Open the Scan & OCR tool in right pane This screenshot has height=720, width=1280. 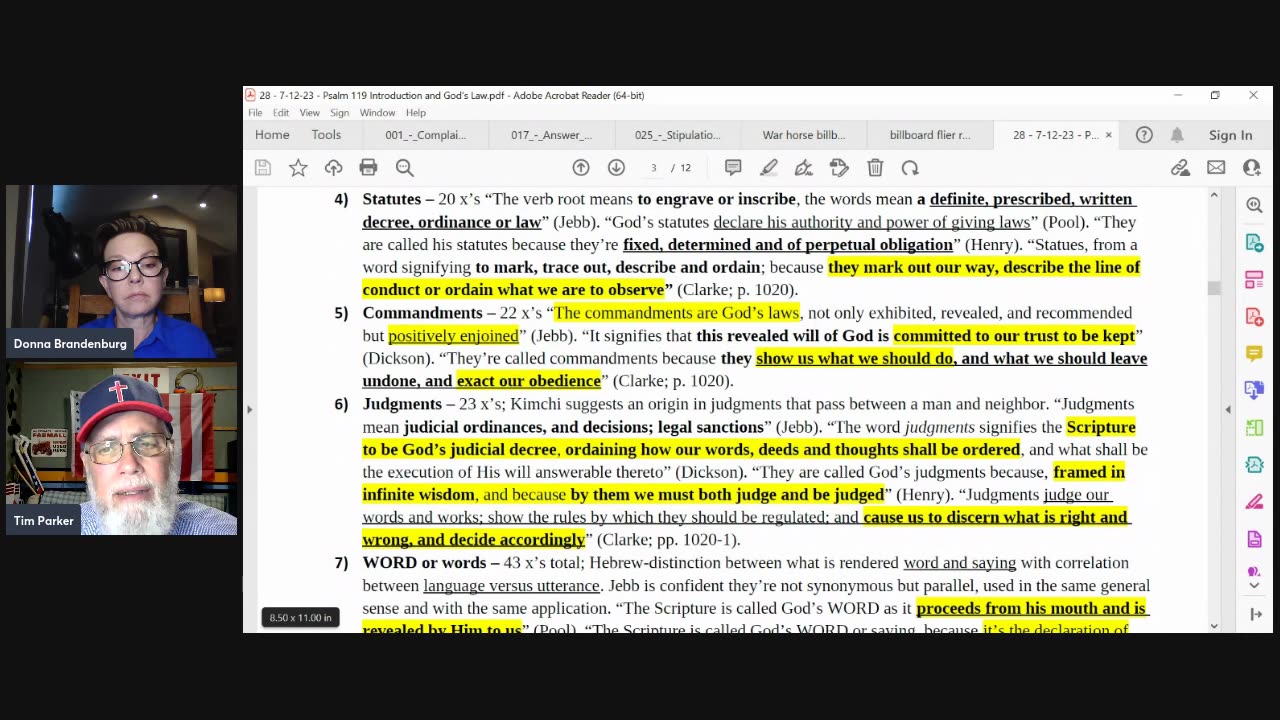pos(1254,428)
